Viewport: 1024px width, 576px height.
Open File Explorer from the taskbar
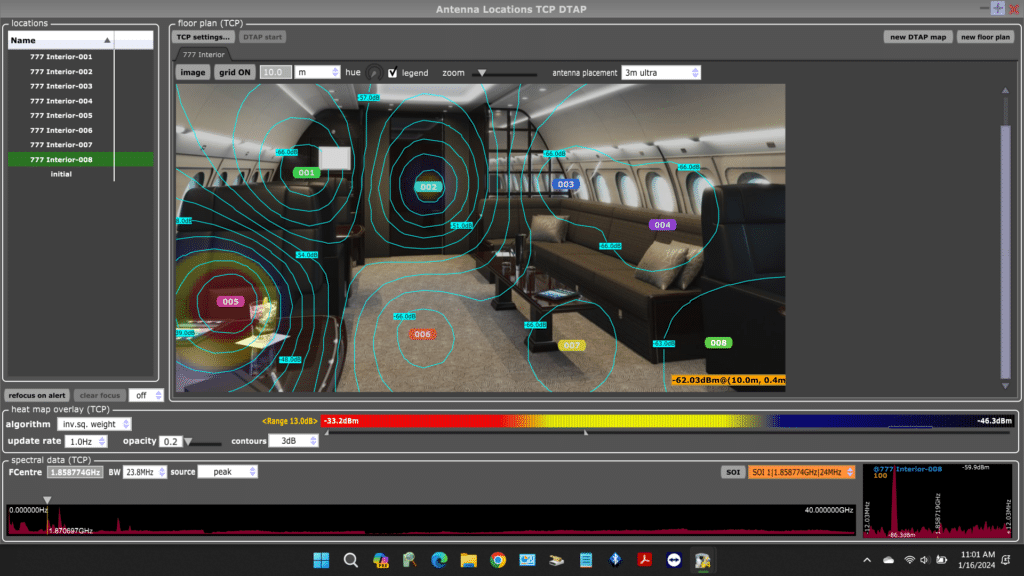(x=468, y=560)
